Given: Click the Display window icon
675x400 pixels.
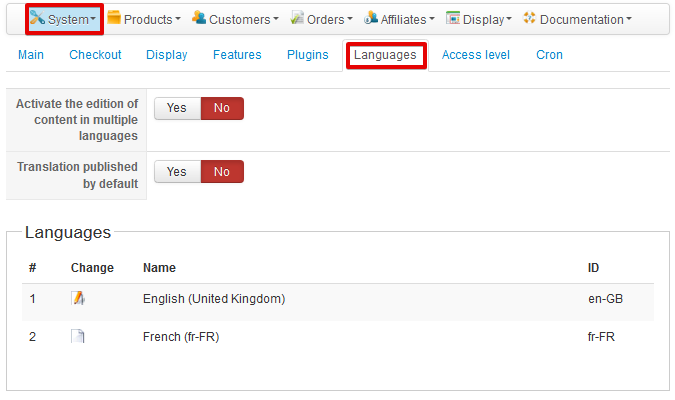Looking at the screenshot, I should pyautogui.click(x=453, y=18).
